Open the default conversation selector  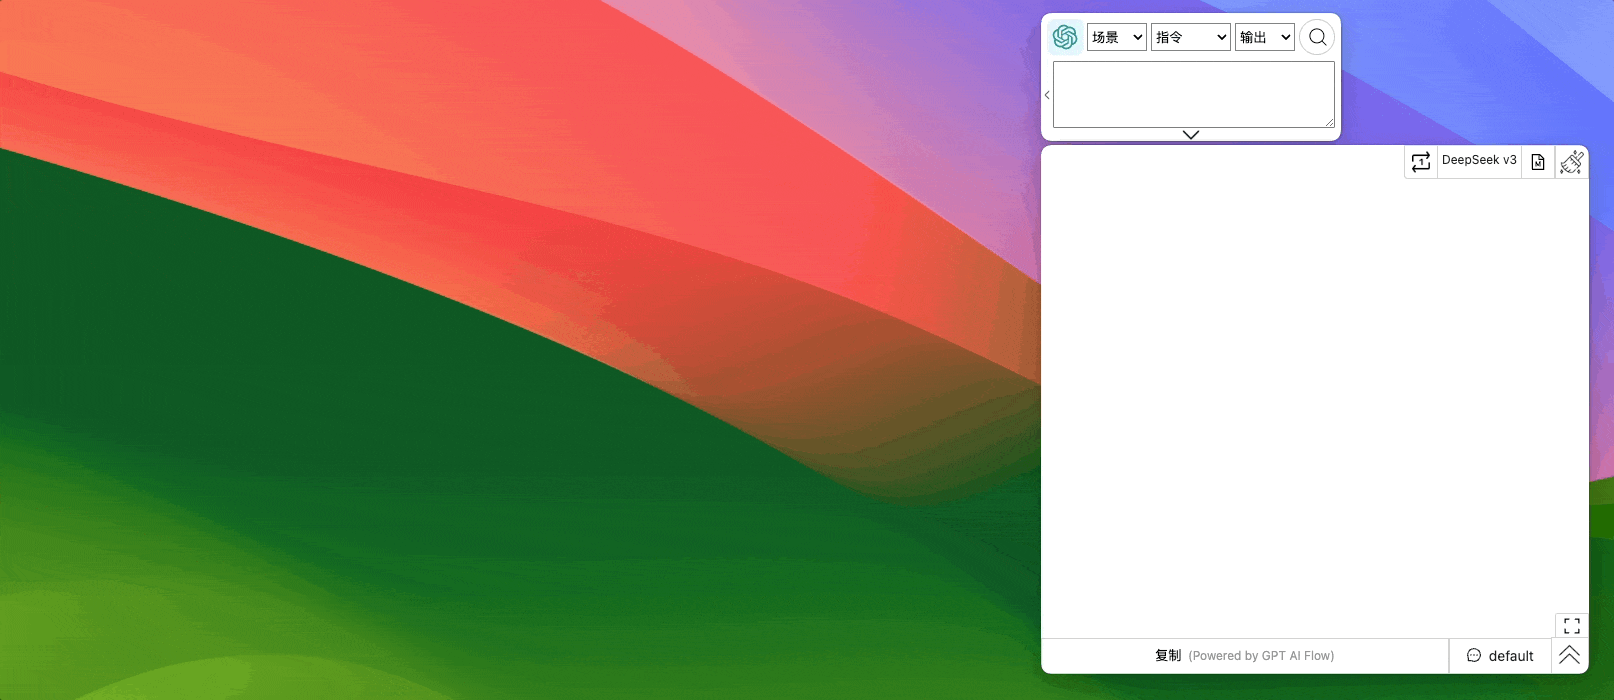pos(1500,656)
